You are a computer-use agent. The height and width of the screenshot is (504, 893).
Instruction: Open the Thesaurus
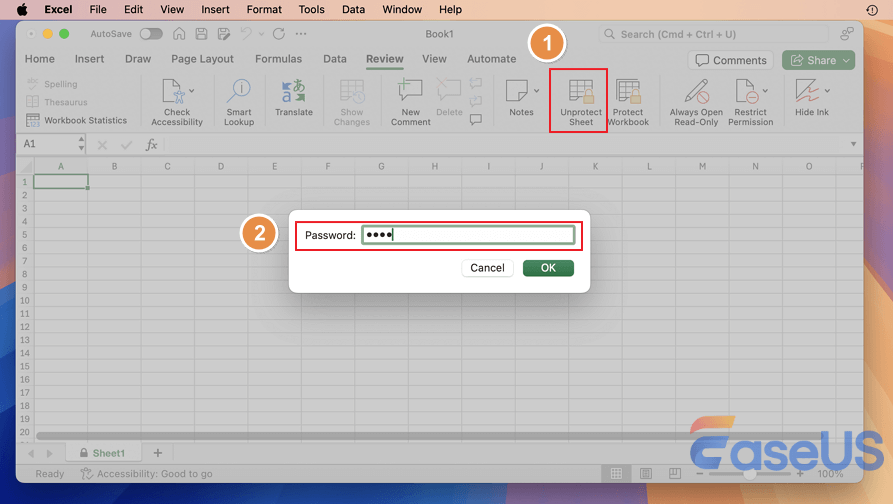(x=57, y=102)
